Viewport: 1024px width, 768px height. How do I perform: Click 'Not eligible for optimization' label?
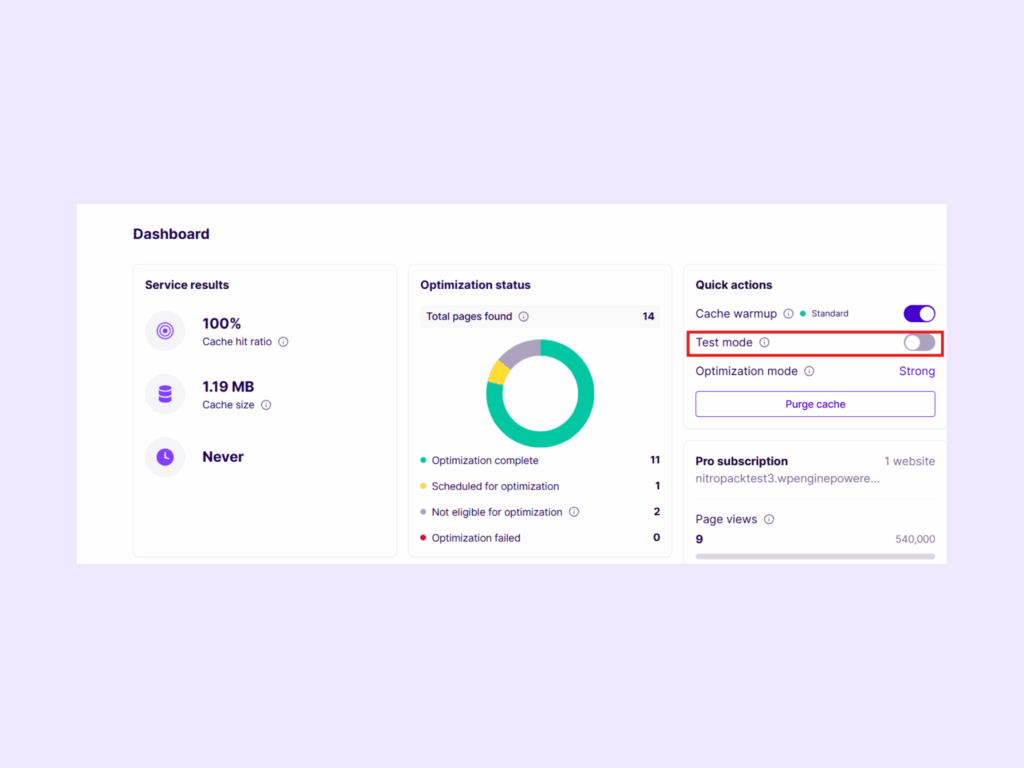[x=496, y=512]
